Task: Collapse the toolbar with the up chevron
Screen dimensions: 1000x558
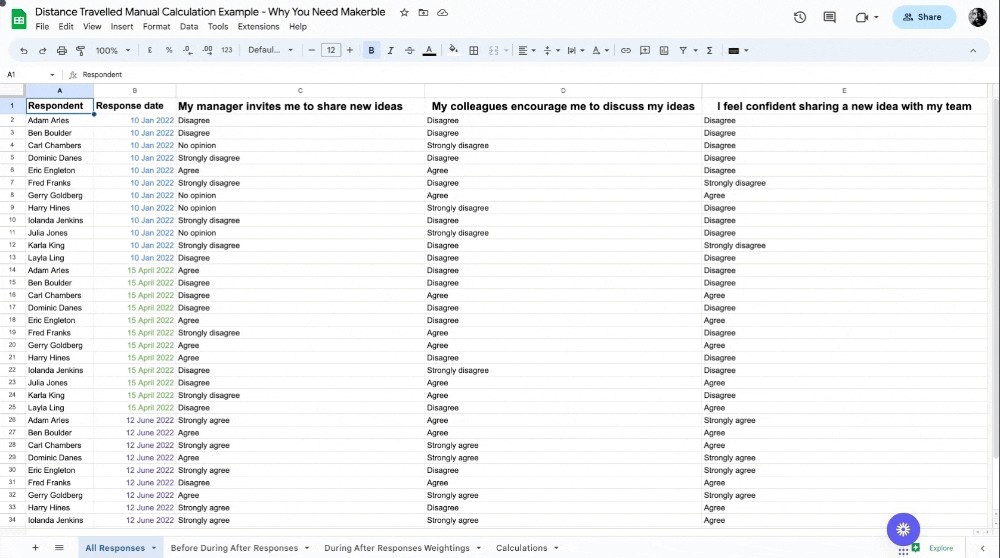Action: point(973,50)
